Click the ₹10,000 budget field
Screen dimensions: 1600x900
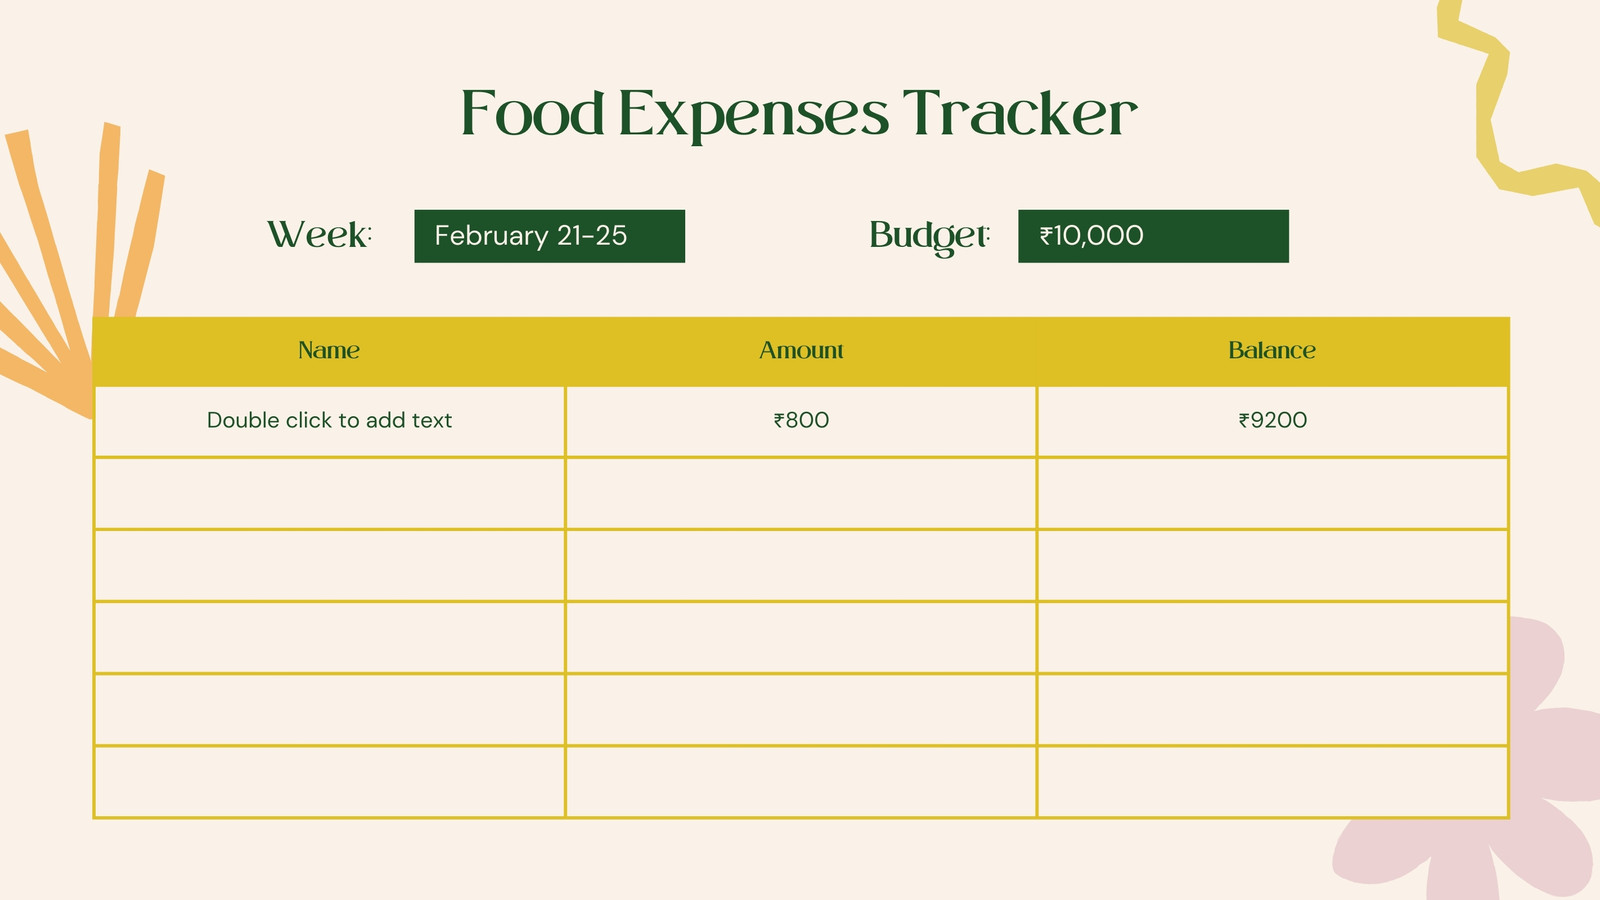[1153, 236]
